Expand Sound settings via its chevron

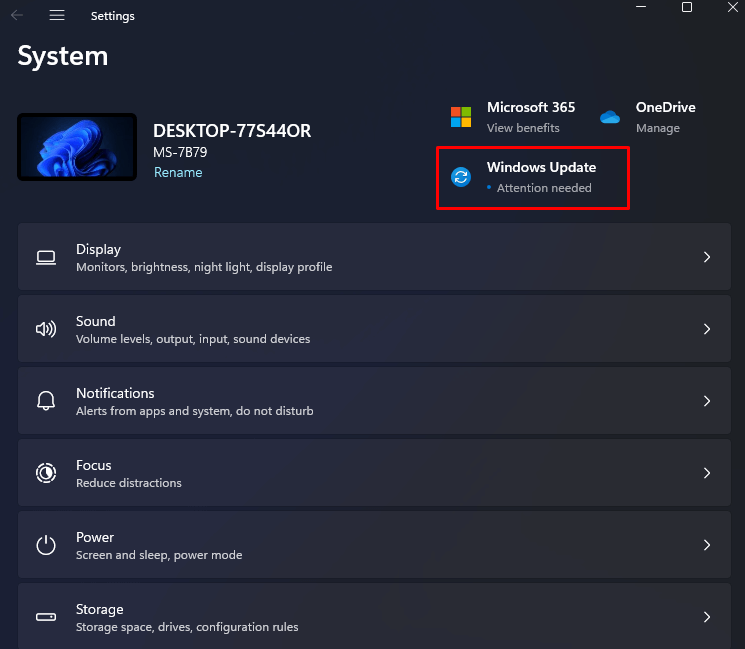coord(706,329)
